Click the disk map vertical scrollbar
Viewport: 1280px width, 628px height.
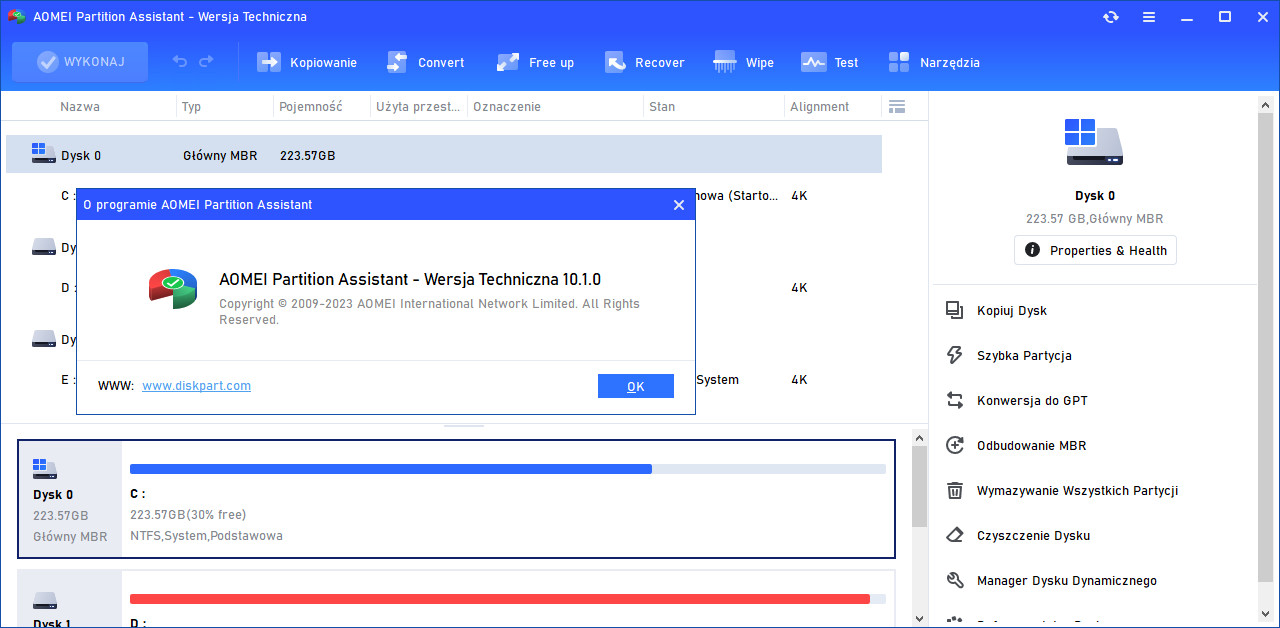tap(919, 486)
